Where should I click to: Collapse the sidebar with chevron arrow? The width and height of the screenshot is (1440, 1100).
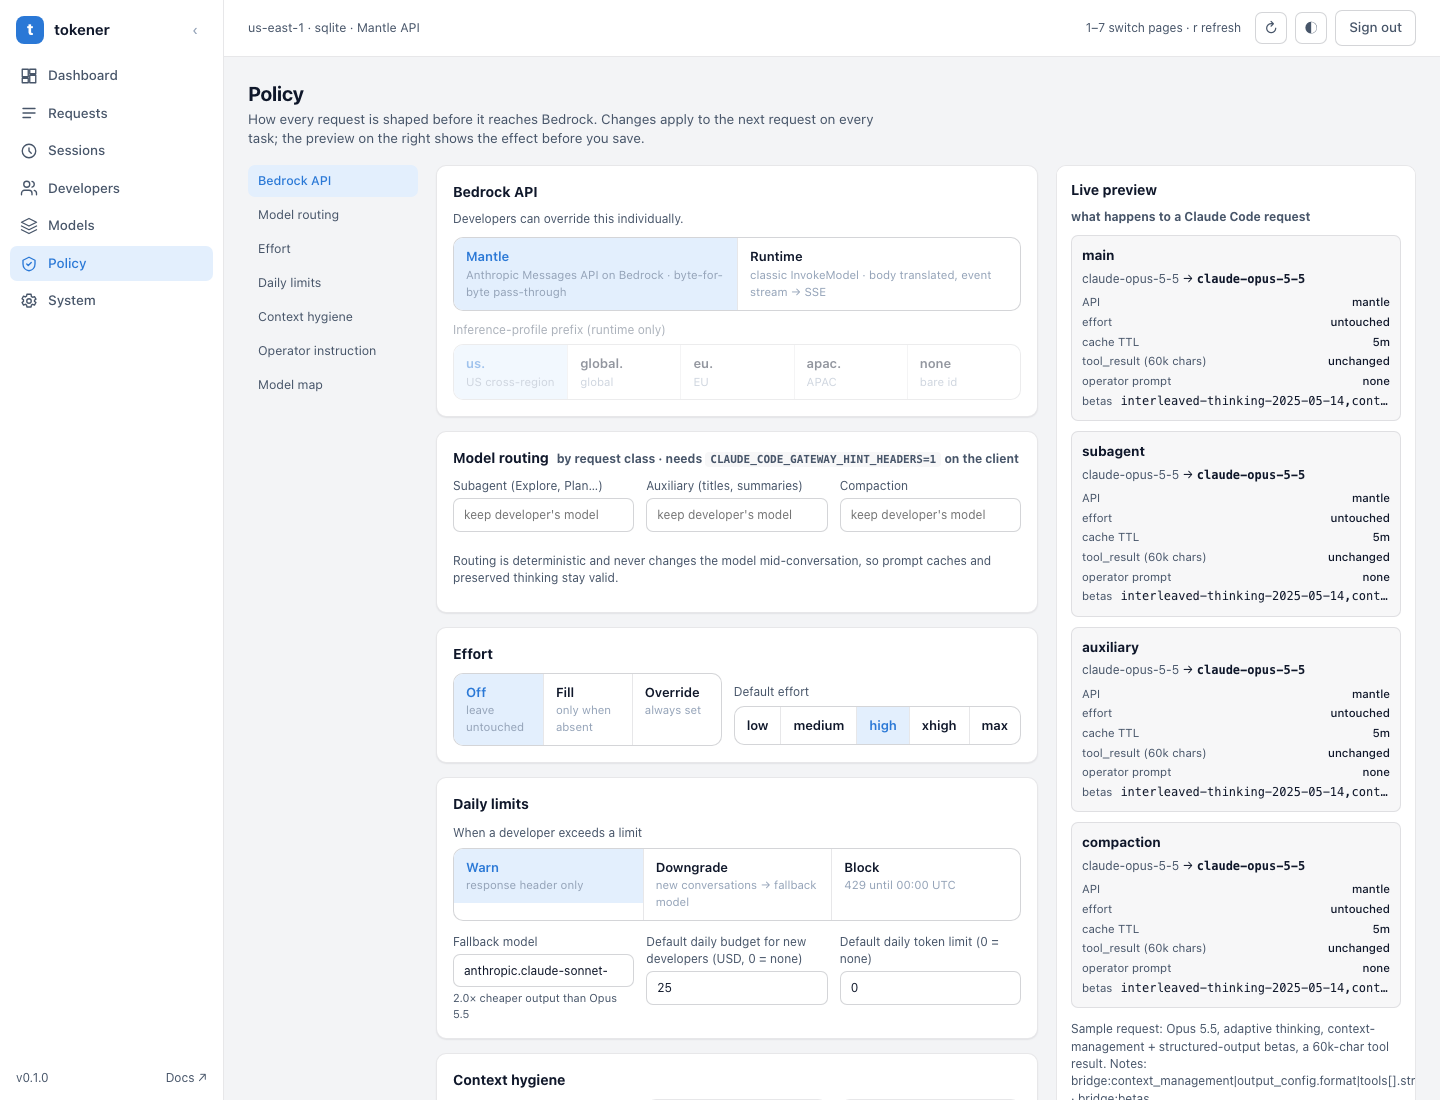pyautogui.click(x=195, y=31)
